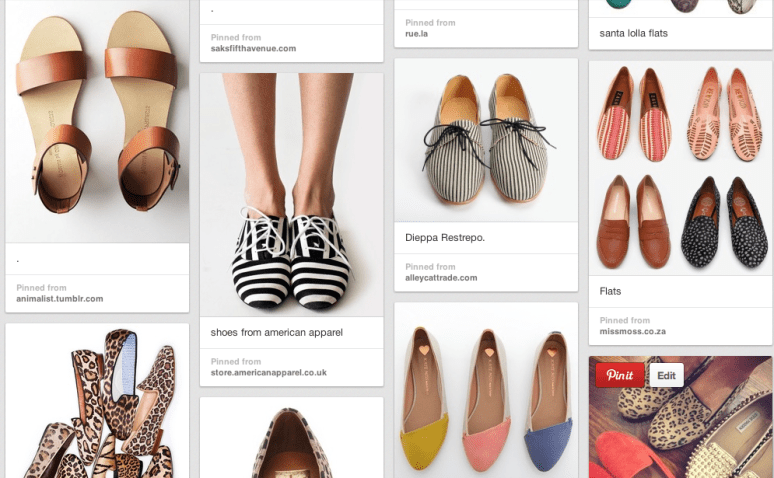Click the 'shoes from american apparel' caption

click(276, 332)
